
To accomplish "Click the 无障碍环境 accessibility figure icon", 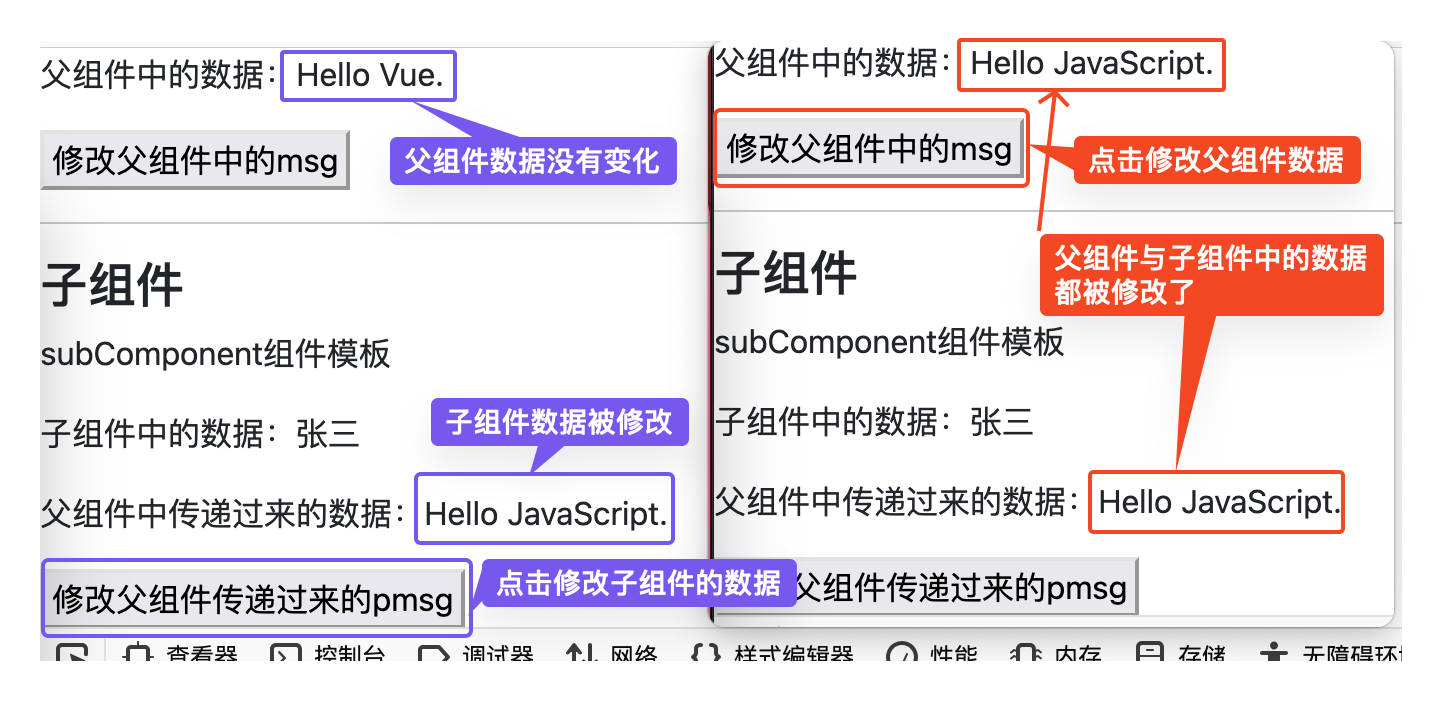I will click(1274, 655).
